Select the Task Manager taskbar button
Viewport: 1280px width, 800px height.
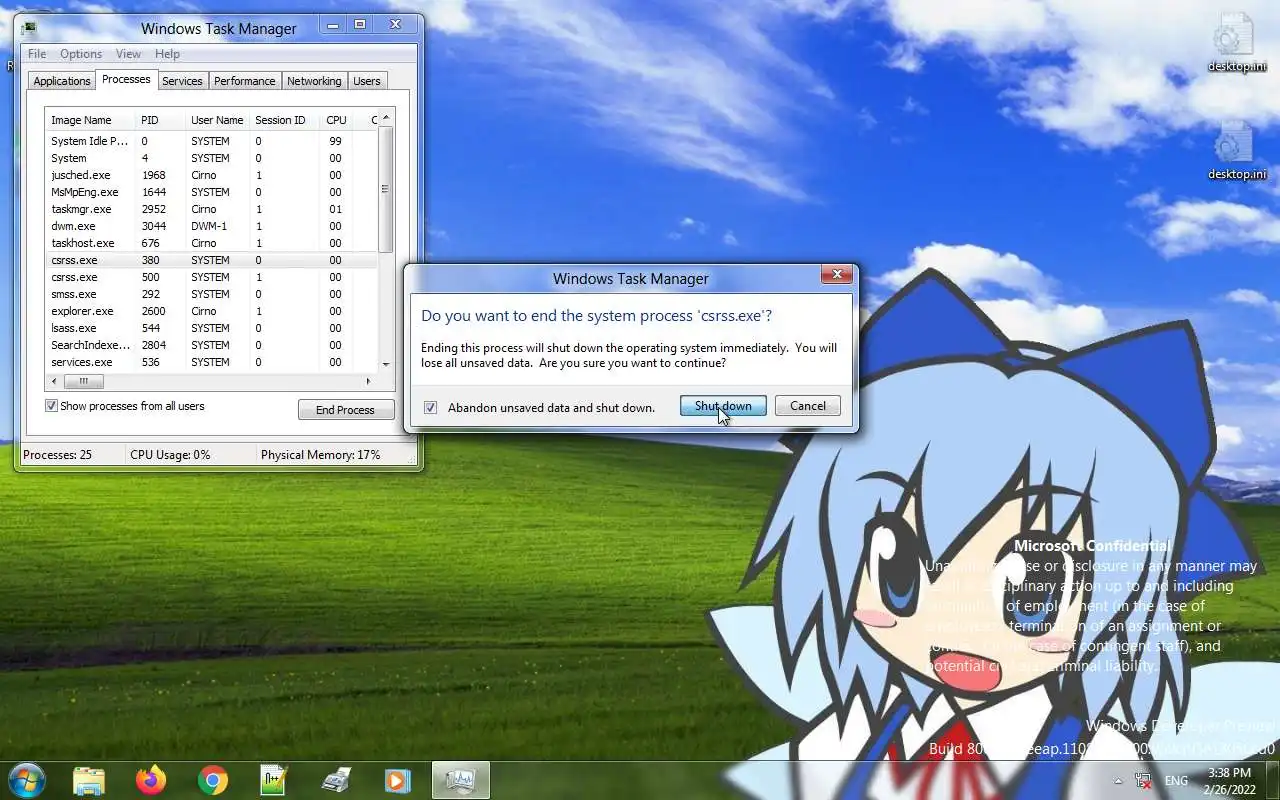(461, 780)
